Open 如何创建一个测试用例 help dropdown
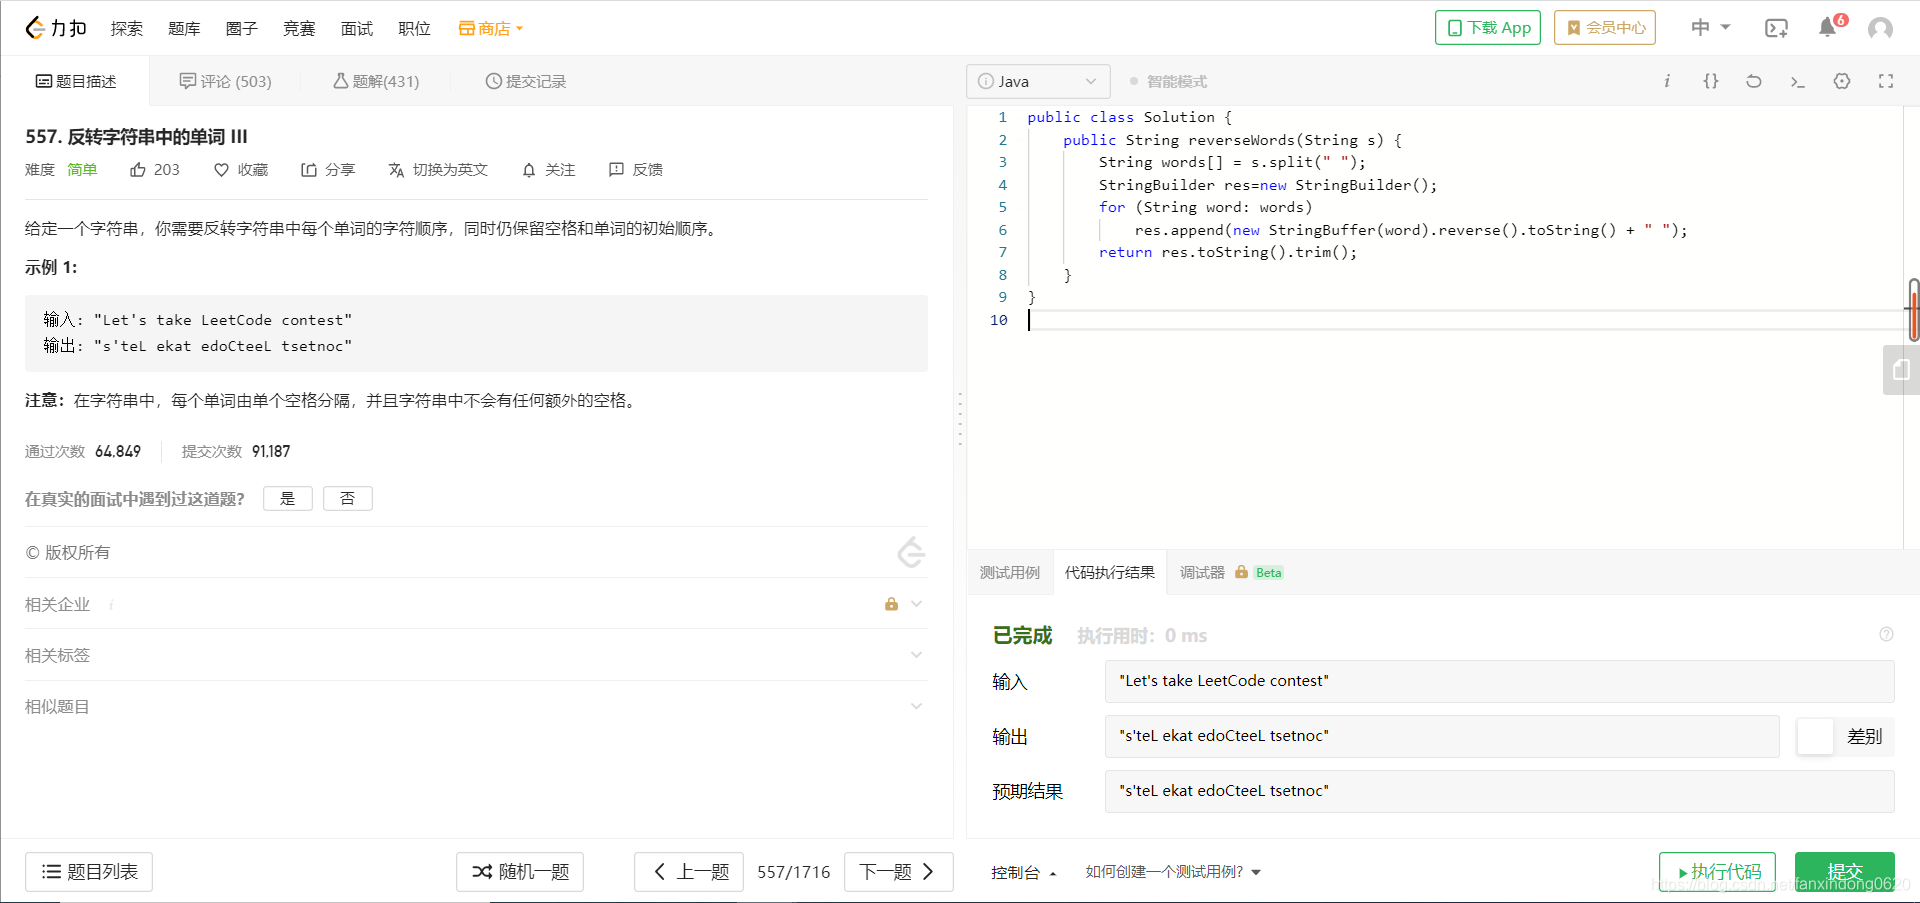1920x903 pixels. pos(1173,872)
